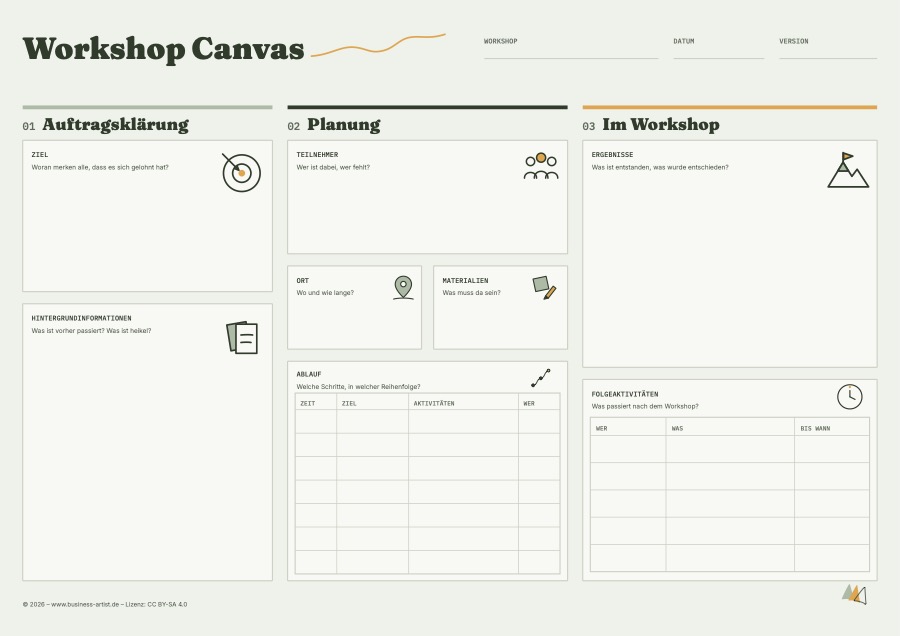
Task: Click the WER header in Folgeaktivitäten table
Action: (602, 428)
